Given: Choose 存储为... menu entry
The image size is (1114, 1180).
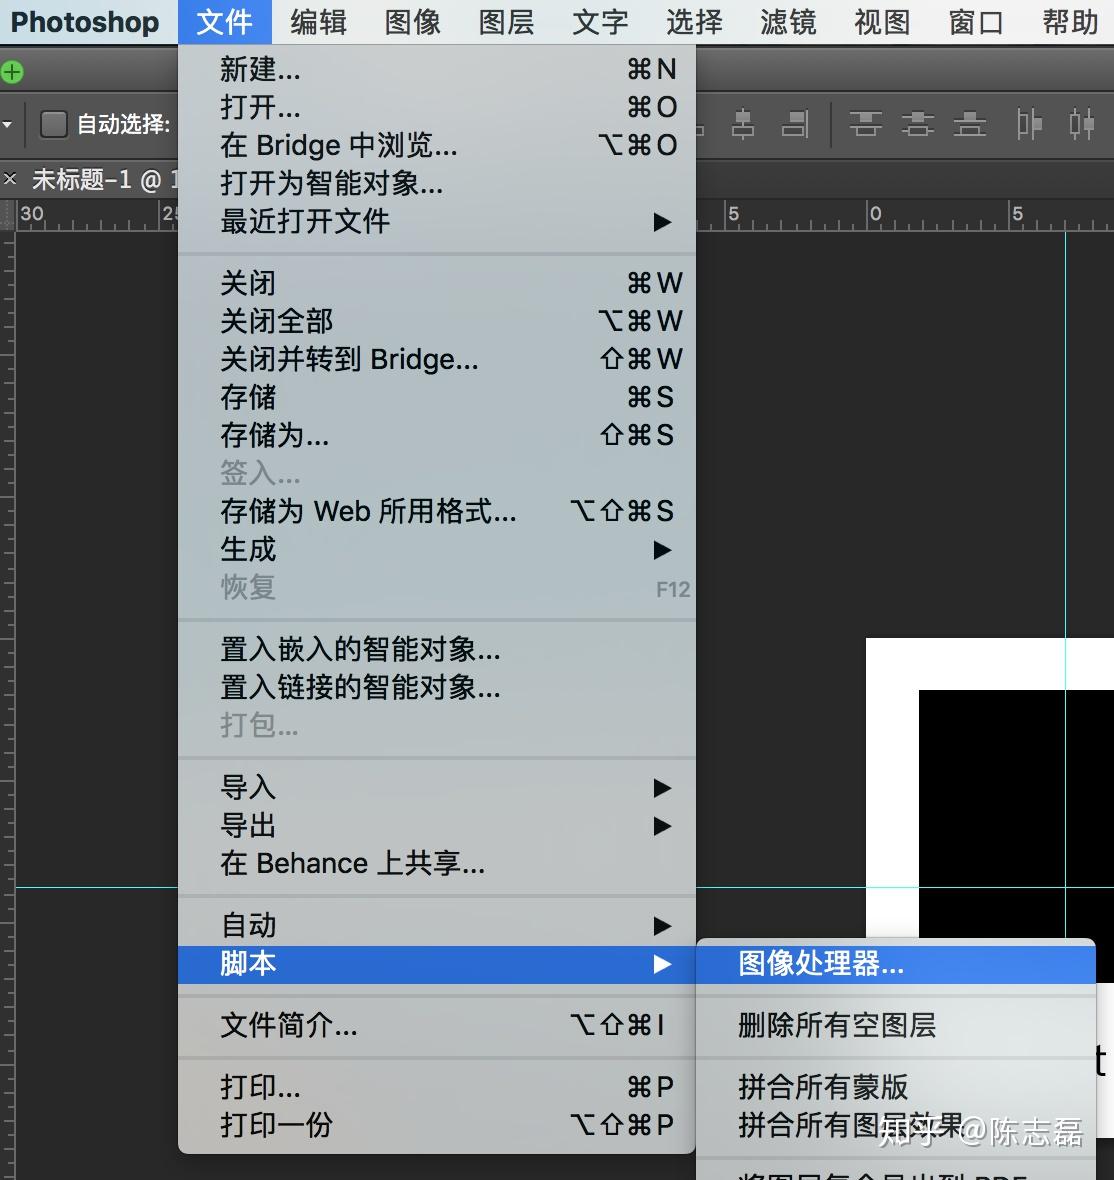Looking at the screenshot, I should click(437, 435).
